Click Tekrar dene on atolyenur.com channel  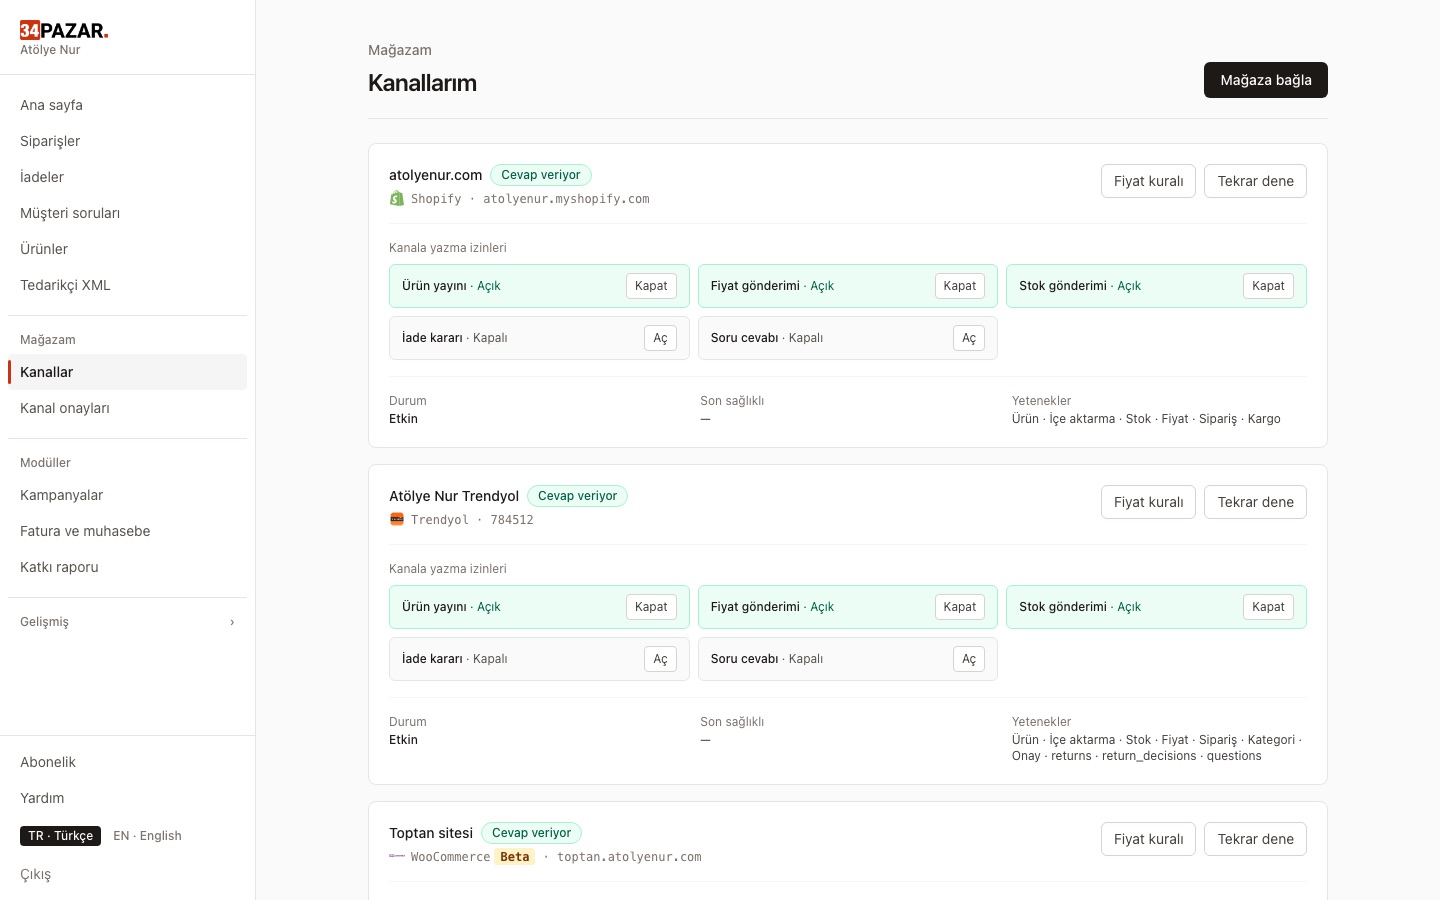click(1255, 181)
